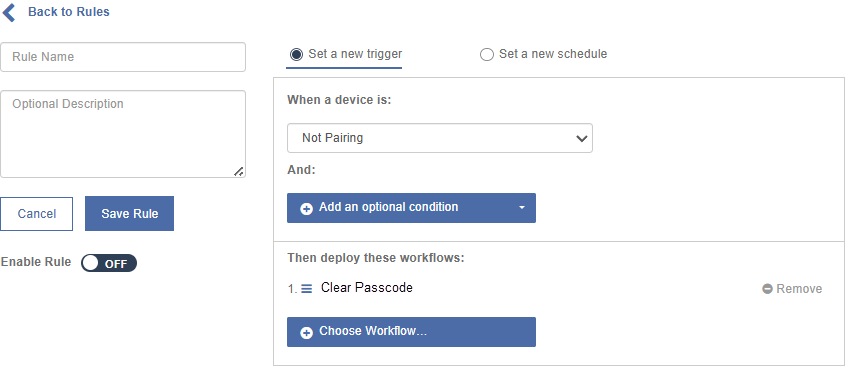
Task: Open the Not Pairing device state dropdown
Action: [440, 138]
